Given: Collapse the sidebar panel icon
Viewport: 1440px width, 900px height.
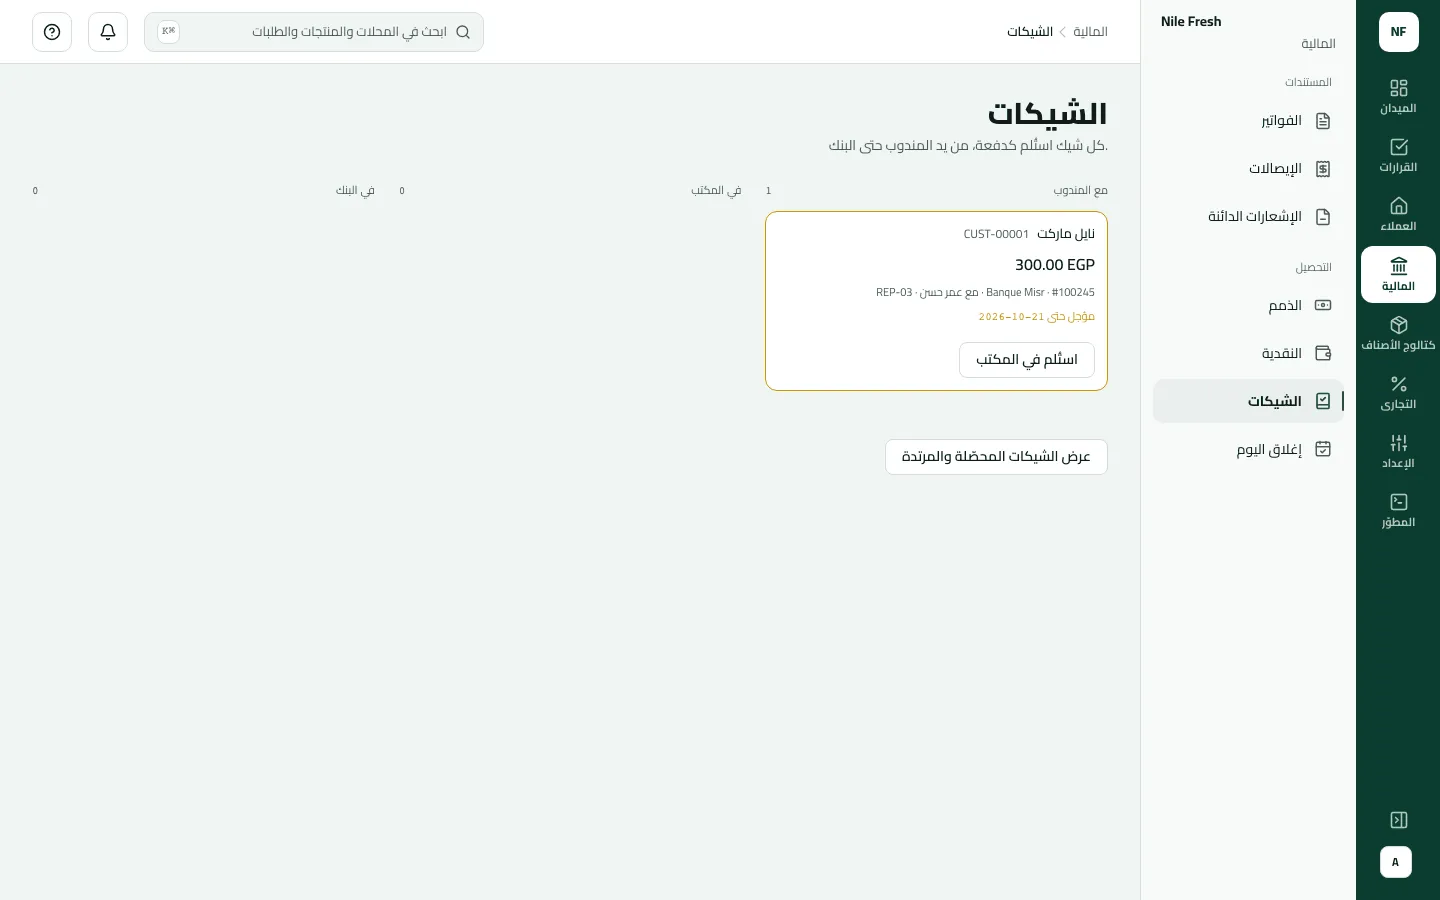Looking at the screenshot, I should pos(1398,820).
